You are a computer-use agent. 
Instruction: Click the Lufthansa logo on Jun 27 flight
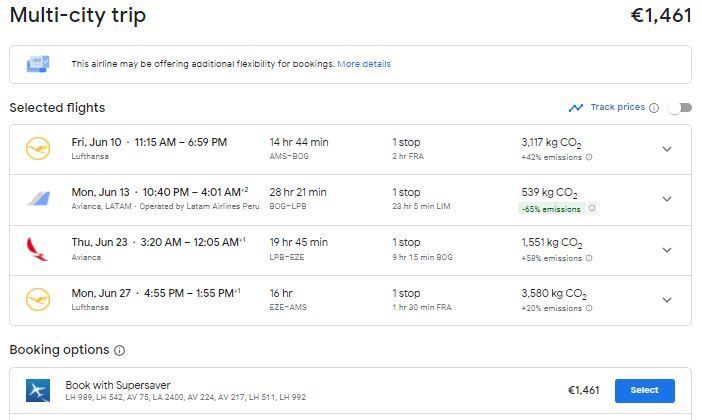coord(38,299)
